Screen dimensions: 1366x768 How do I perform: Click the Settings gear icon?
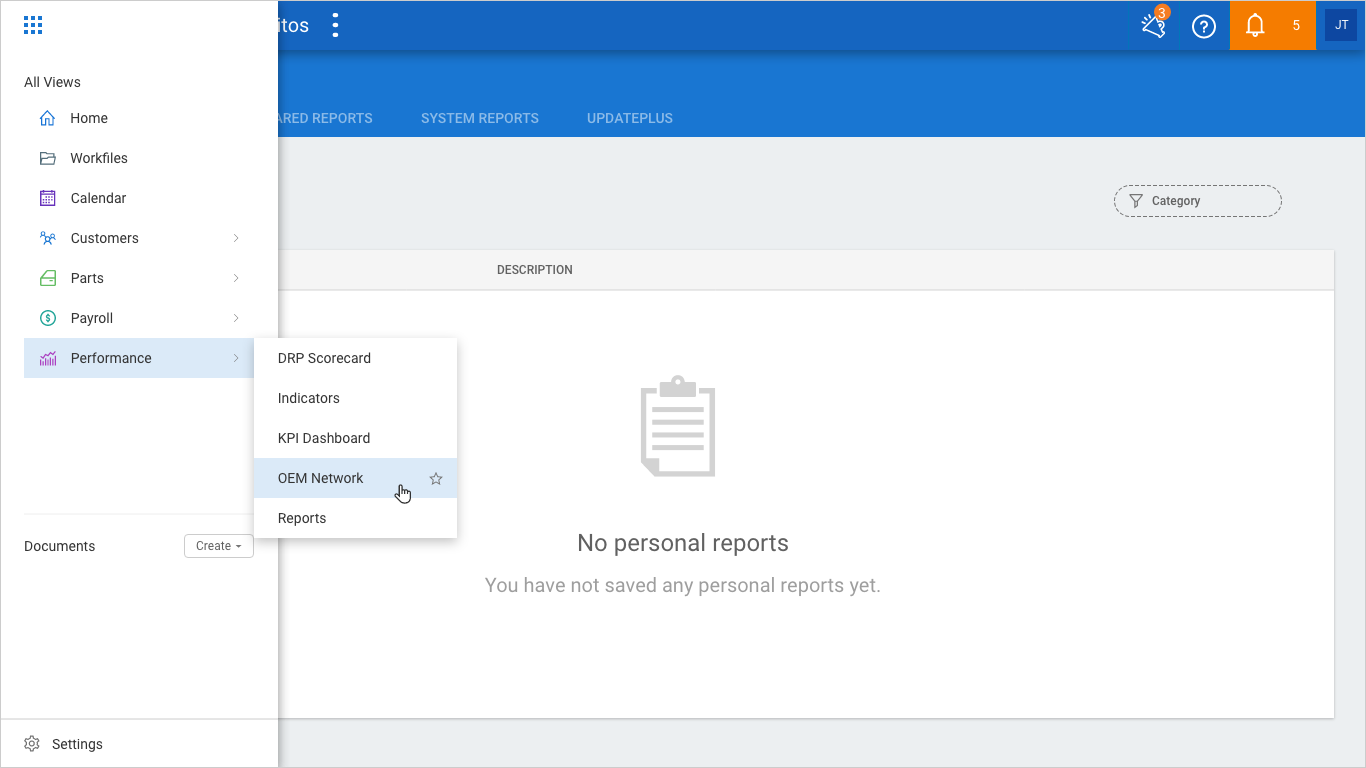coord(32,744)
